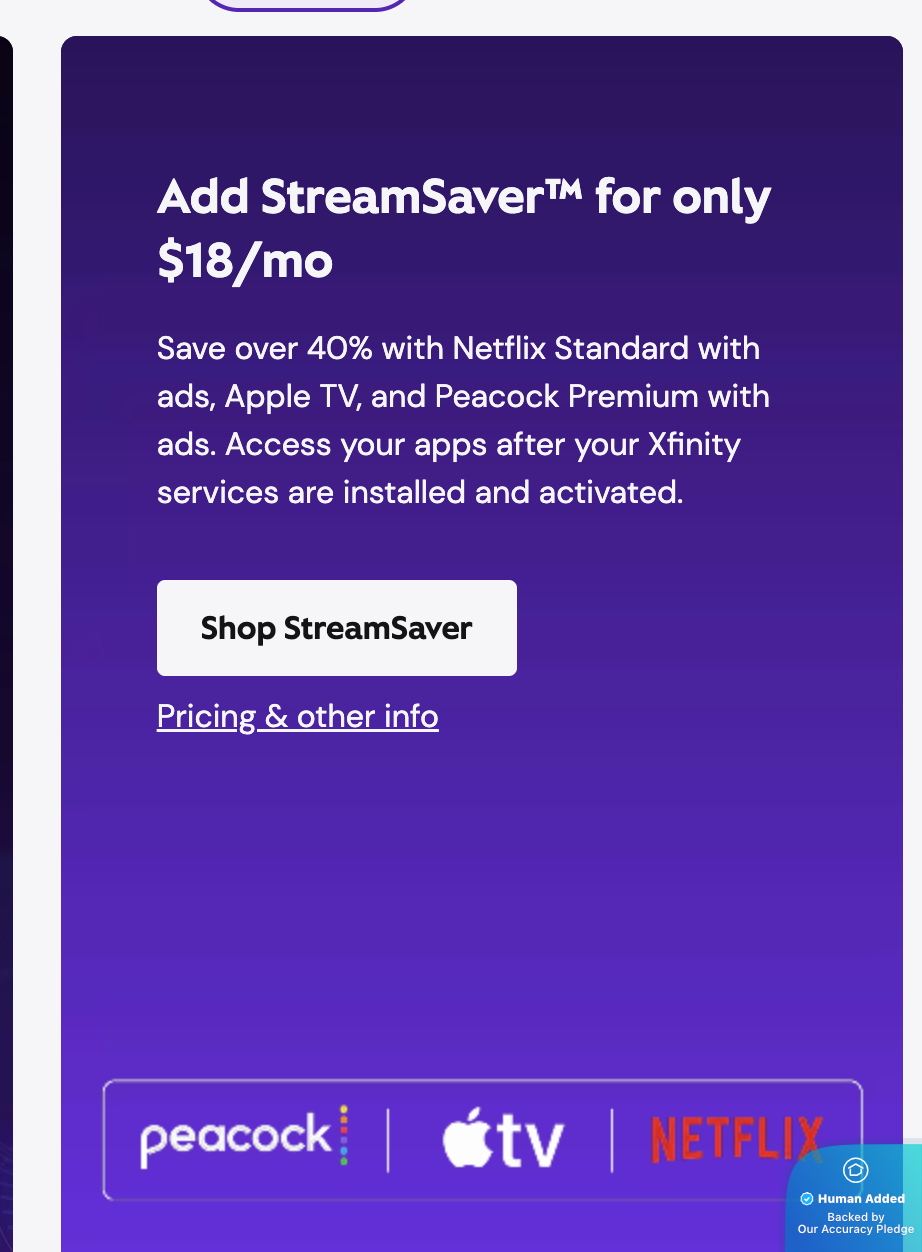Click the divider between Apple TV and Netflix
The image size is (922, 1252).
click(612, 1139)
